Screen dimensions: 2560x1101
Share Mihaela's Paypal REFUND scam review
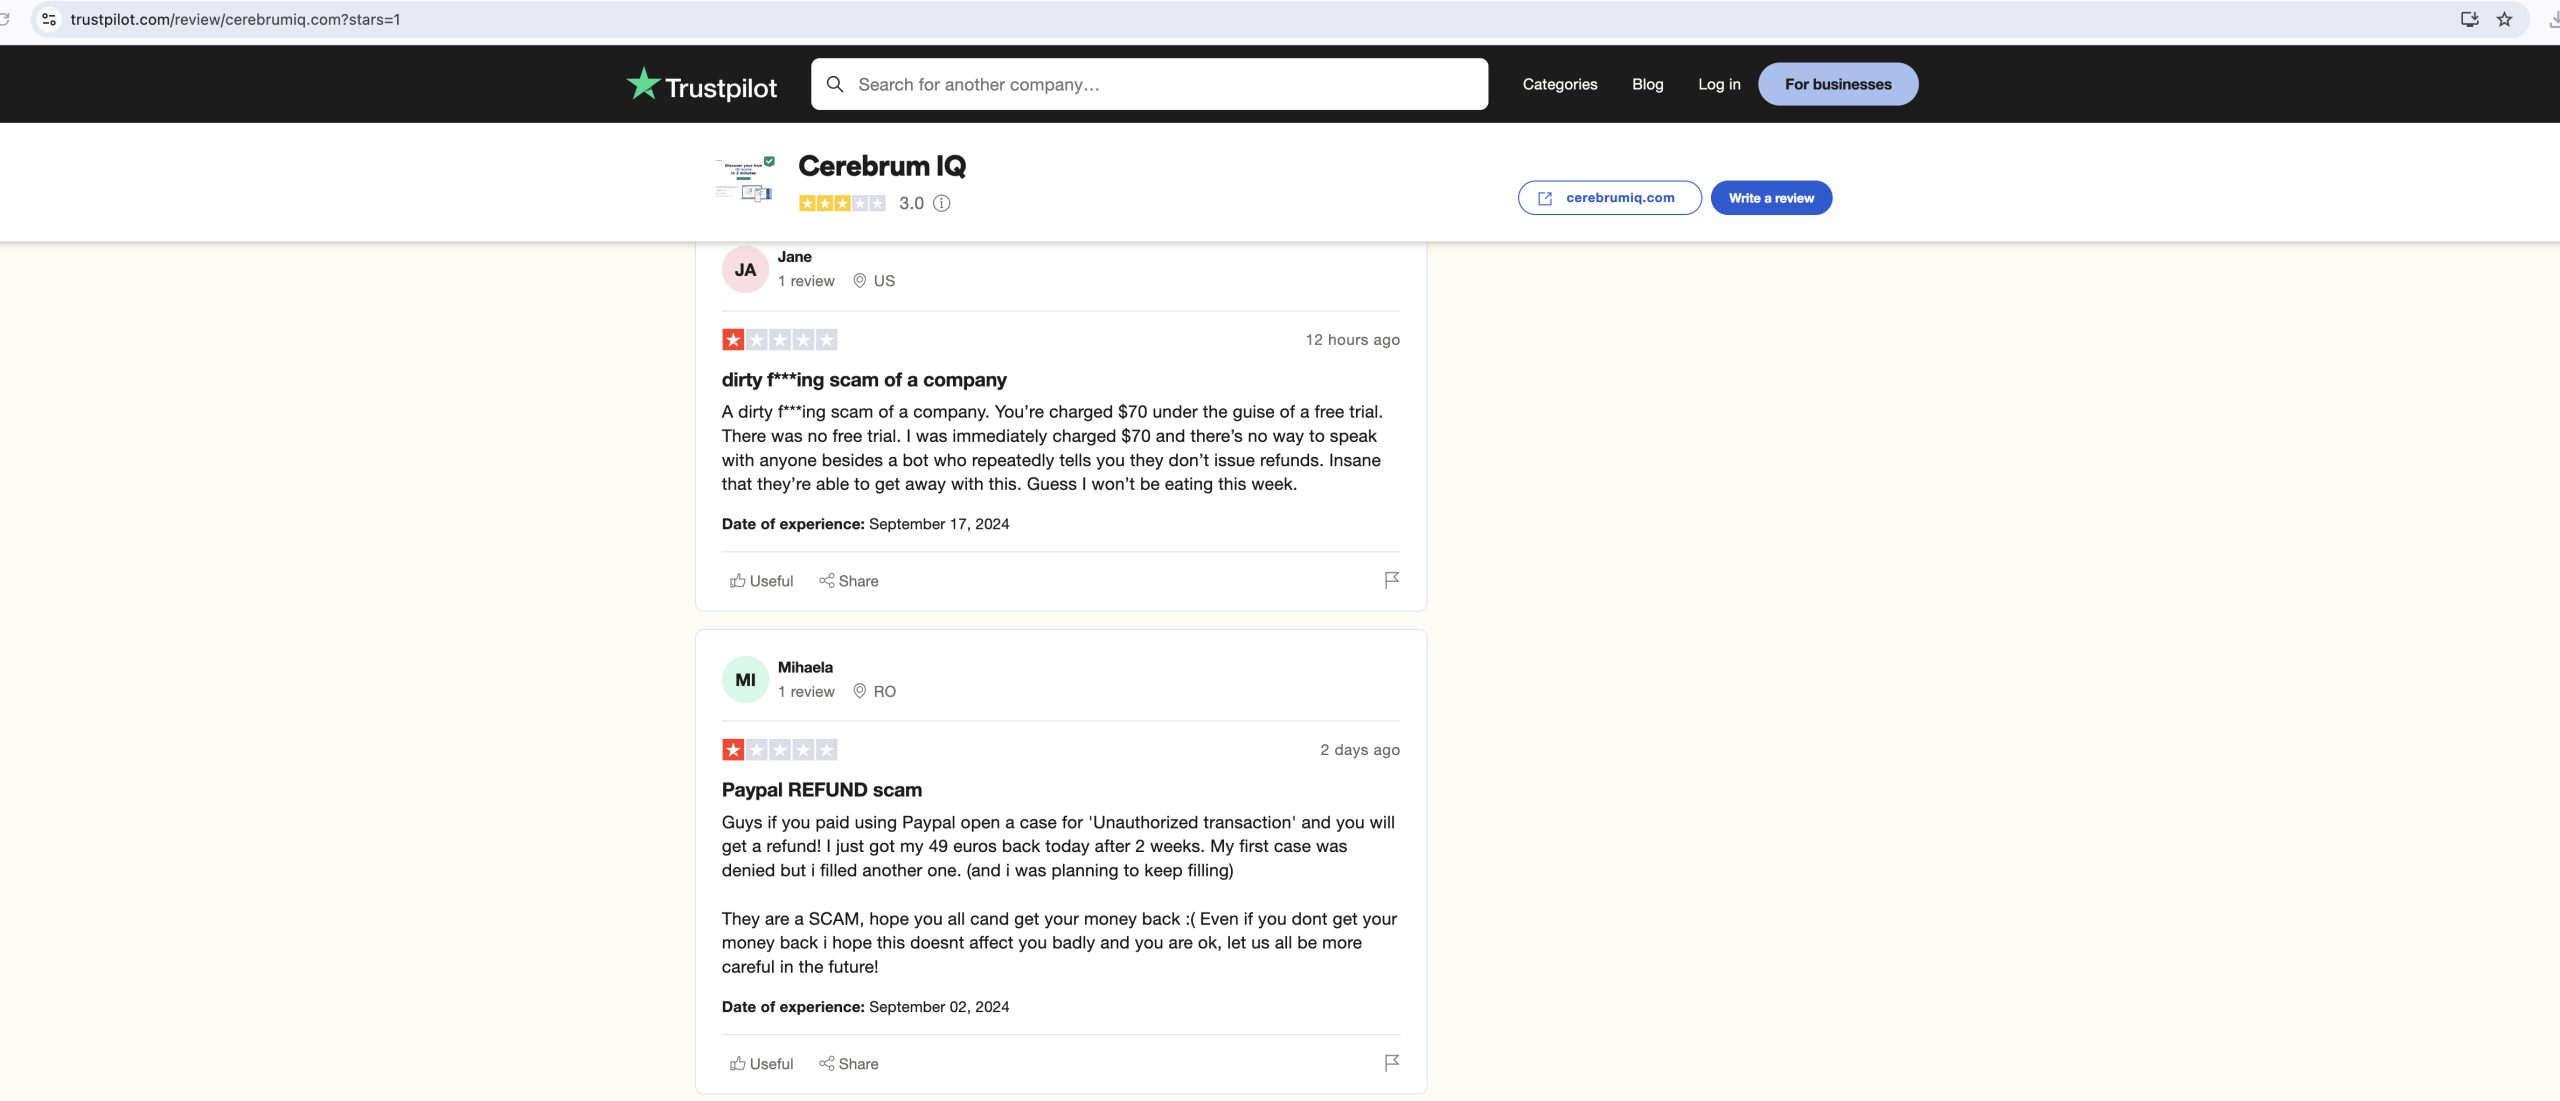[848, 1064]
